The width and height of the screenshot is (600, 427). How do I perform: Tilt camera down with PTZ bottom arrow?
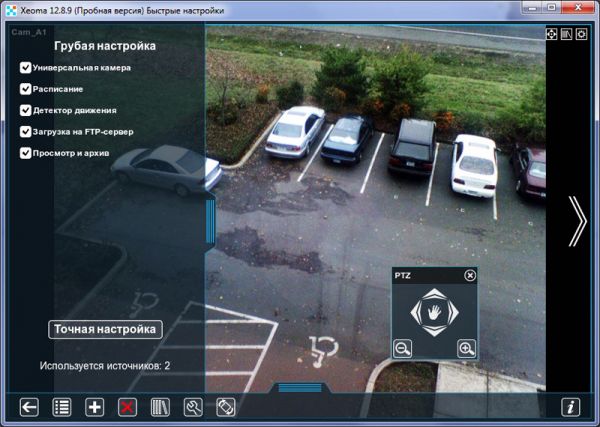click(x=434, y=332)
